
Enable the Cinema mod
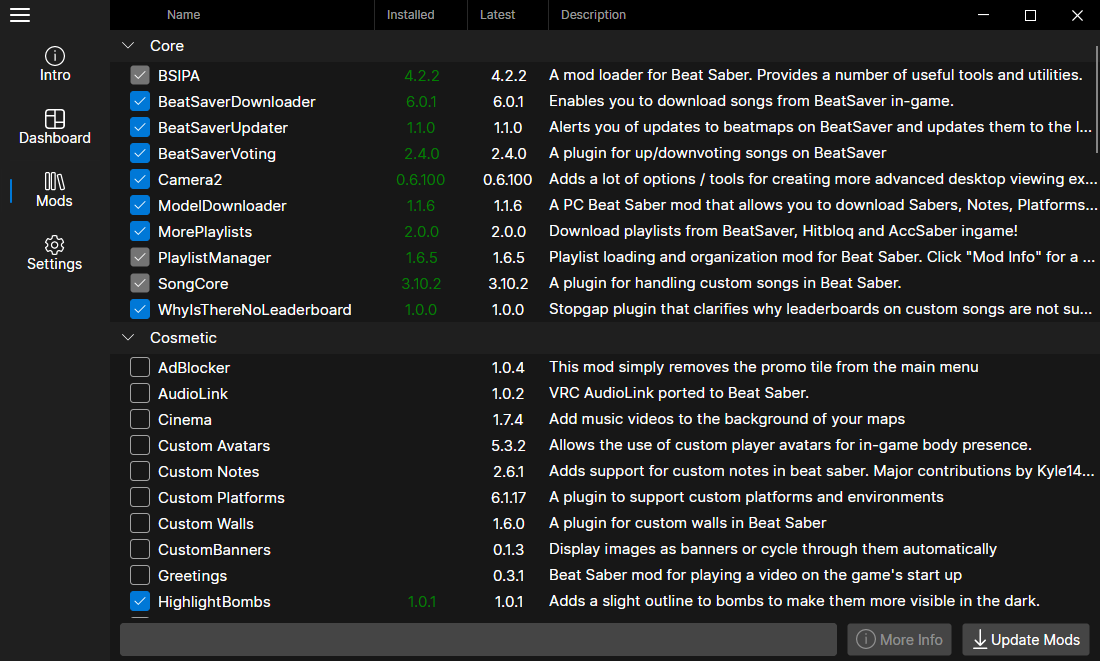point(140,419)
